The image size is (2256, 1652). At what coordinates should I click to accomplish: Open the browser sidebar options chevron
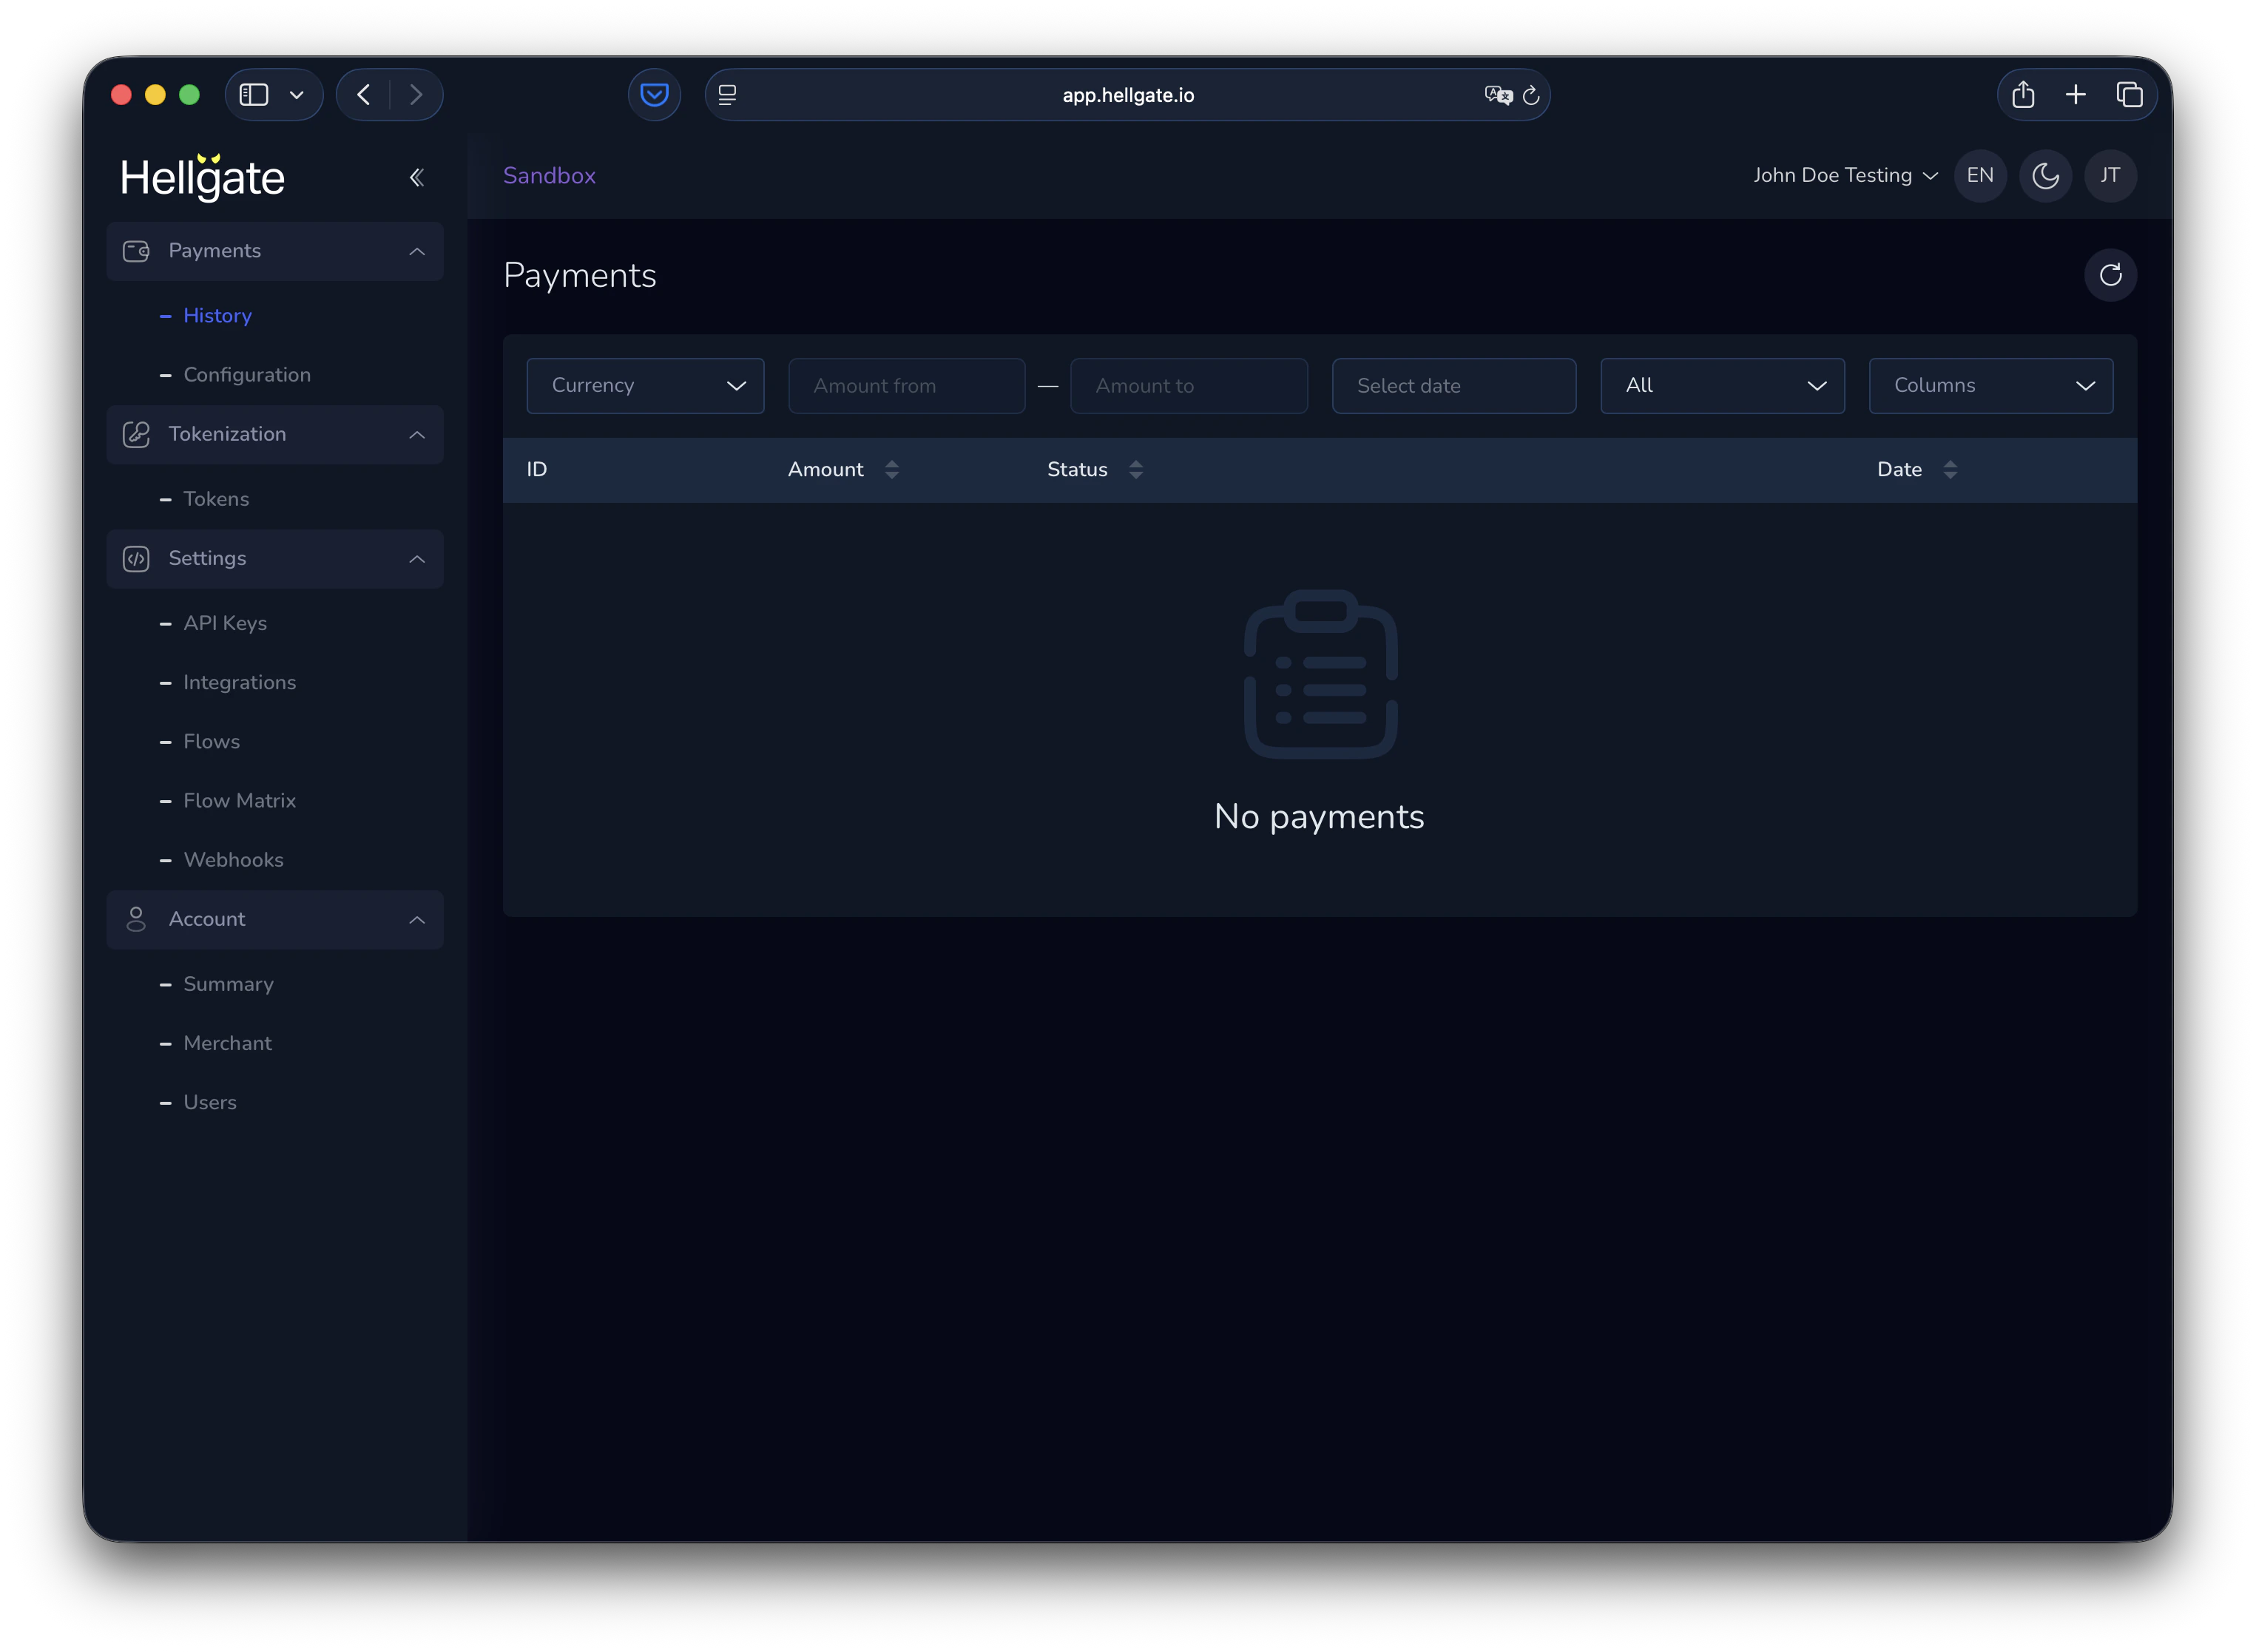pyautogui.click(x=296, y=95)
